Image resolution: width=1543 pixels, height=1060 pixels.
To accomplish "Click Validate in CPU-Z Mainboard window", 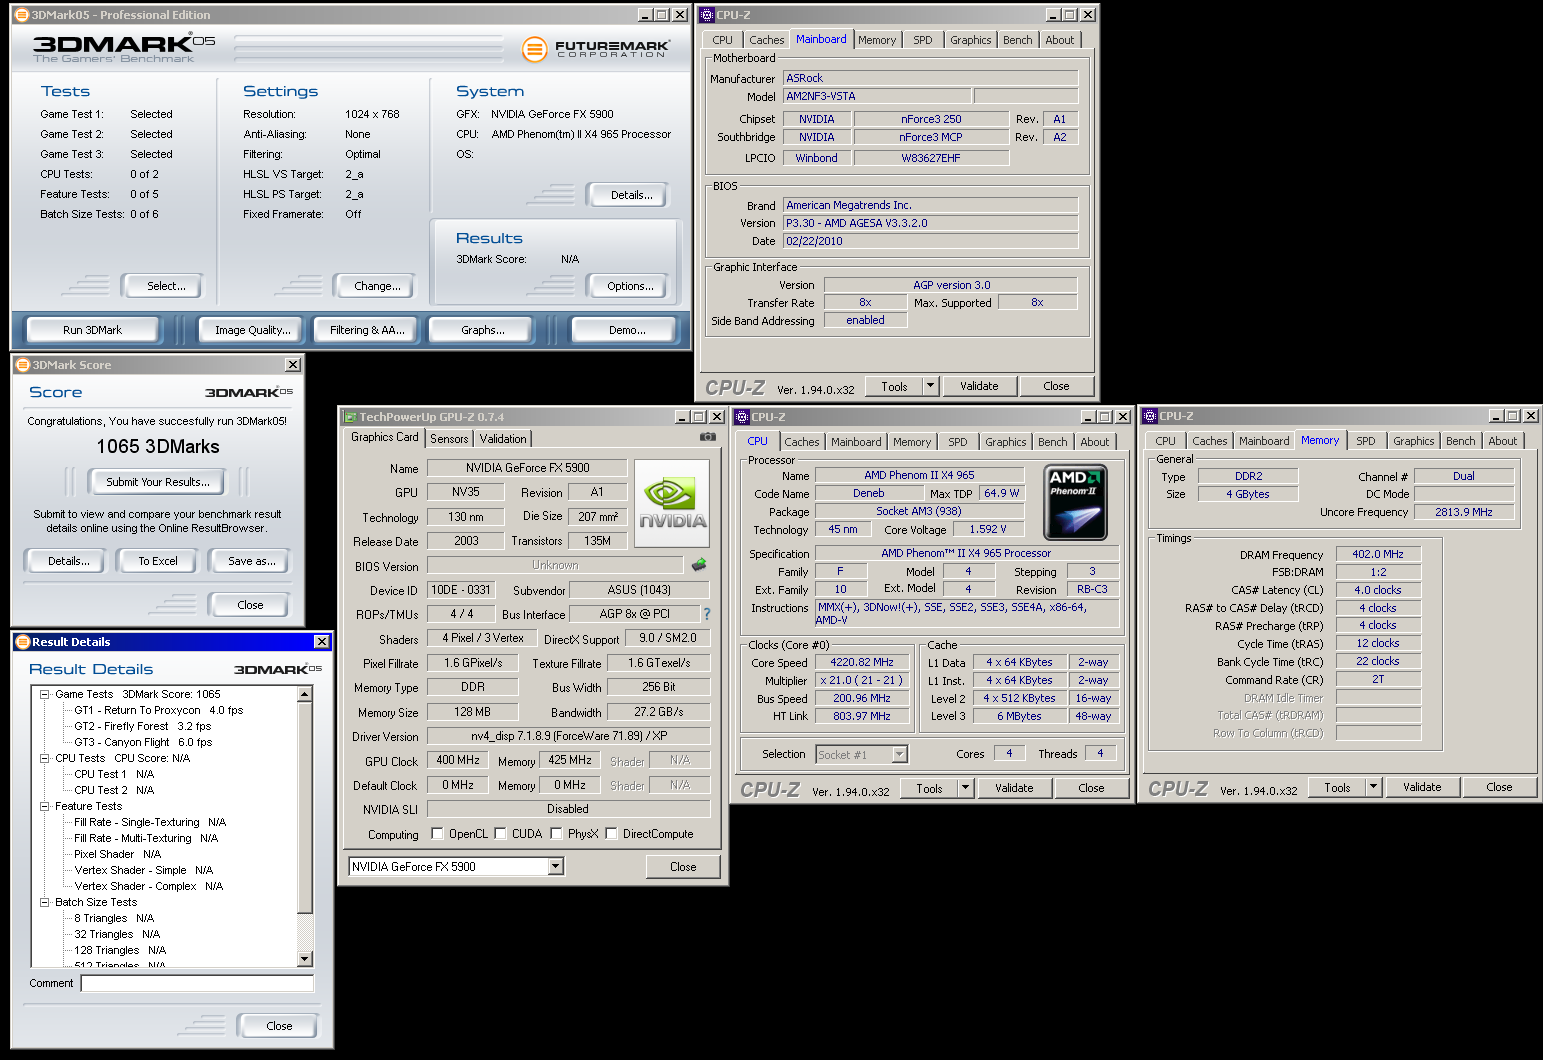I will tap(979, 386).
